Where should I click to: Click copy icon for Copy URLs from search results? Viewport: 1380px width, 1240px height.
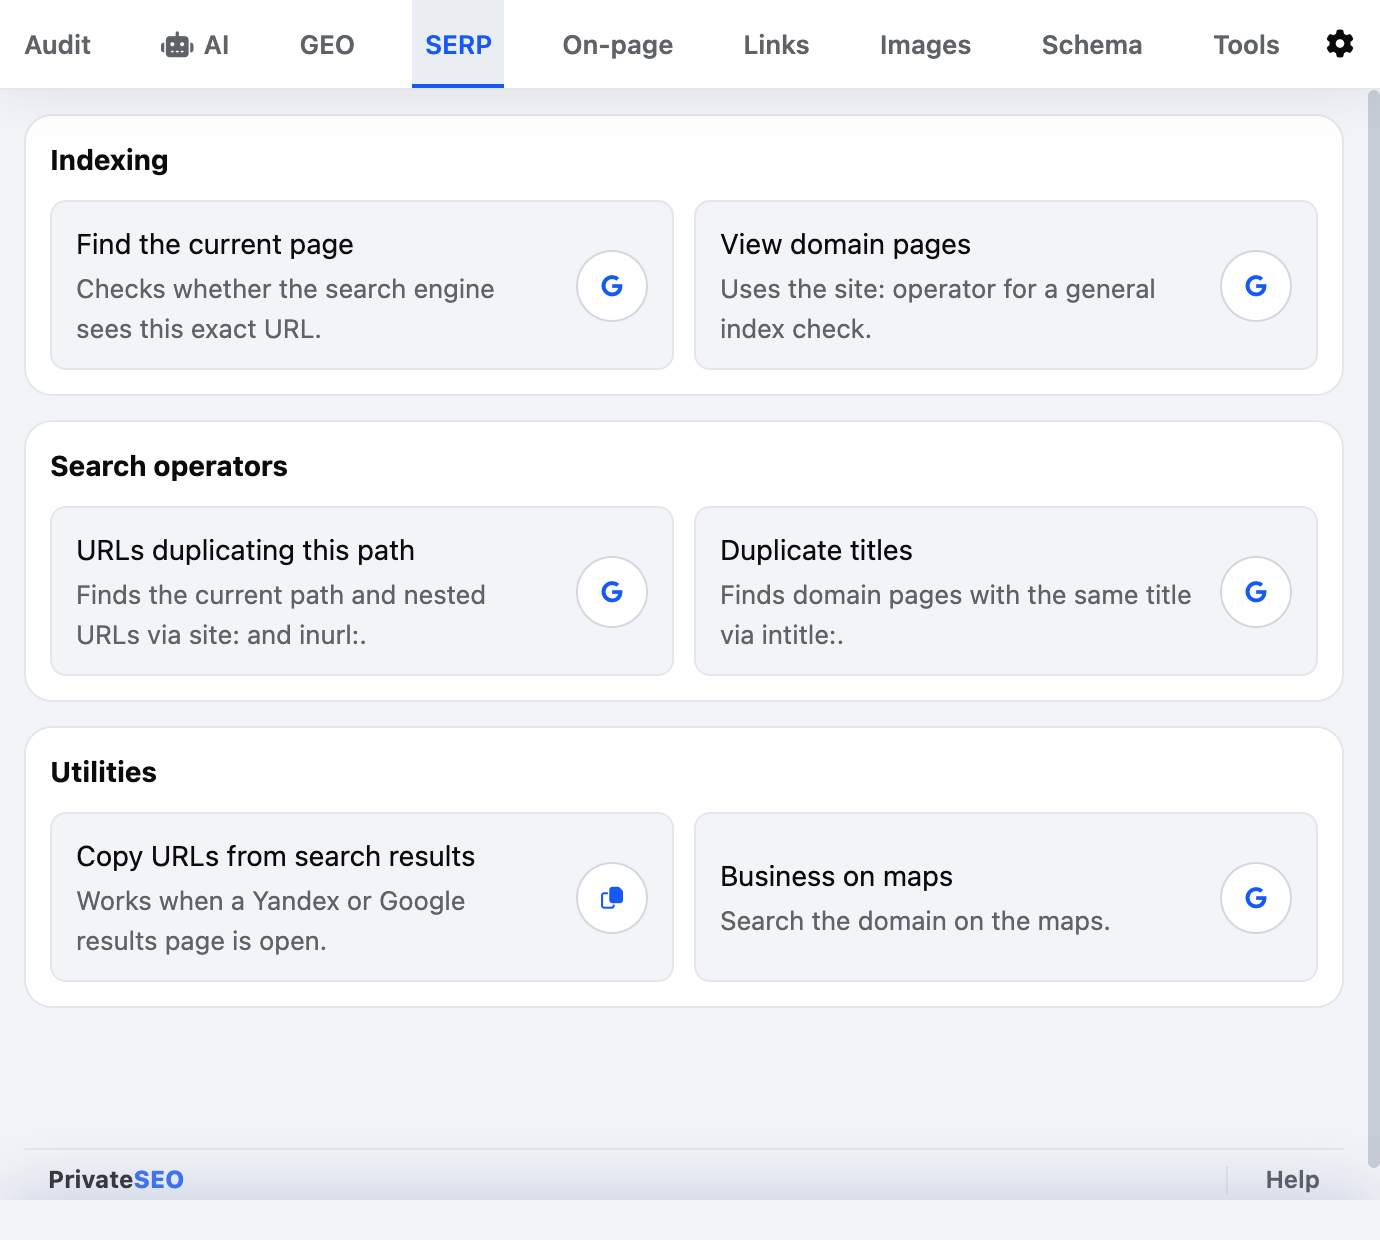pos(612,898)
